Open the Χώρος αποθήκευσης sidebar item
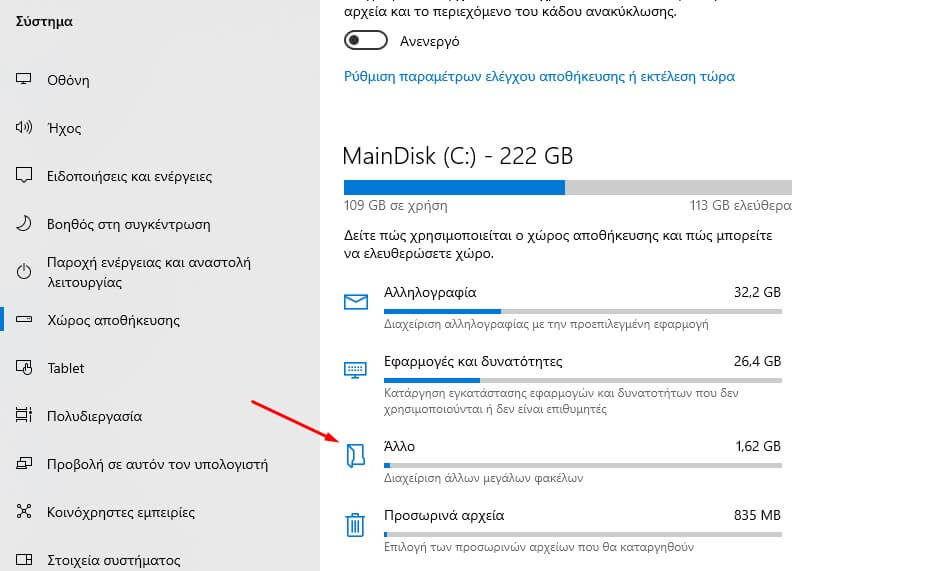 (113, 320)
